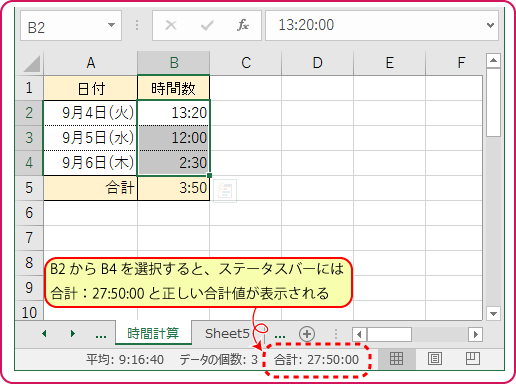This screenshot has height=384, width=516.
Task: Click the Select All corner triangle
Action: pyautogui.click(x=32, y=63)
